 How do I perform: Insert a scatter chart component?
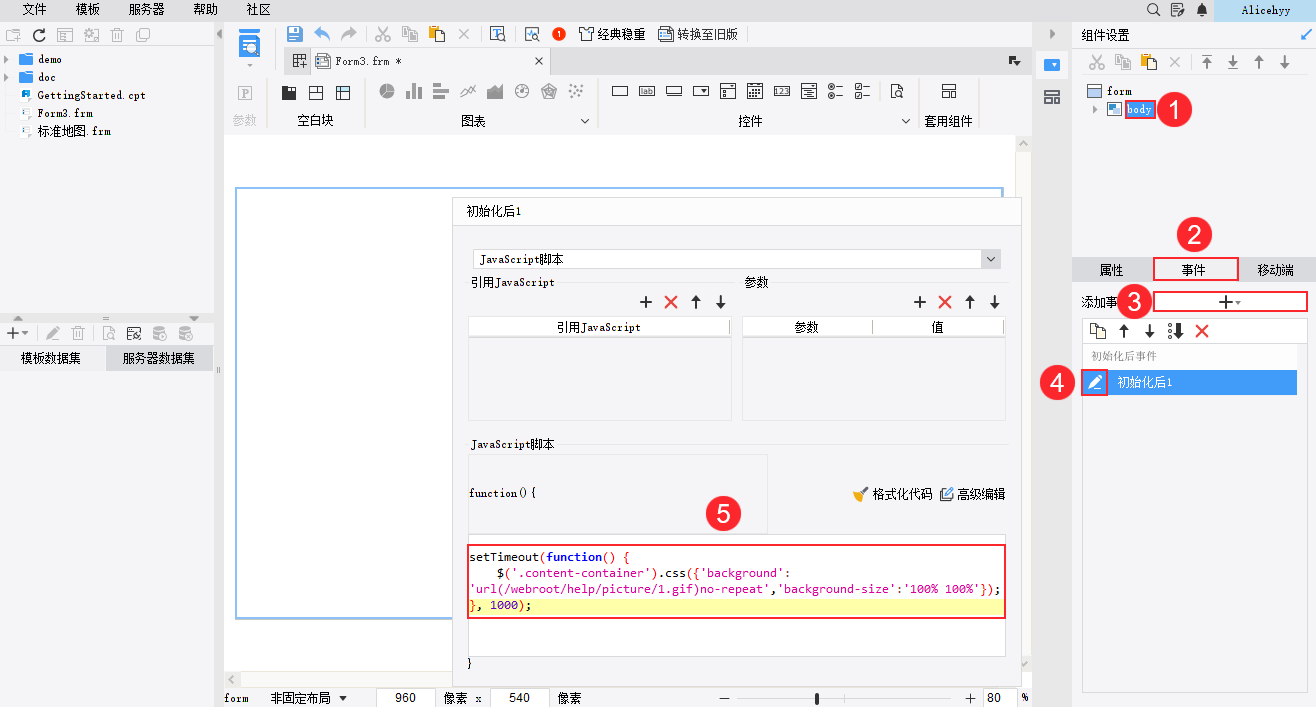(x=576, y=92)
